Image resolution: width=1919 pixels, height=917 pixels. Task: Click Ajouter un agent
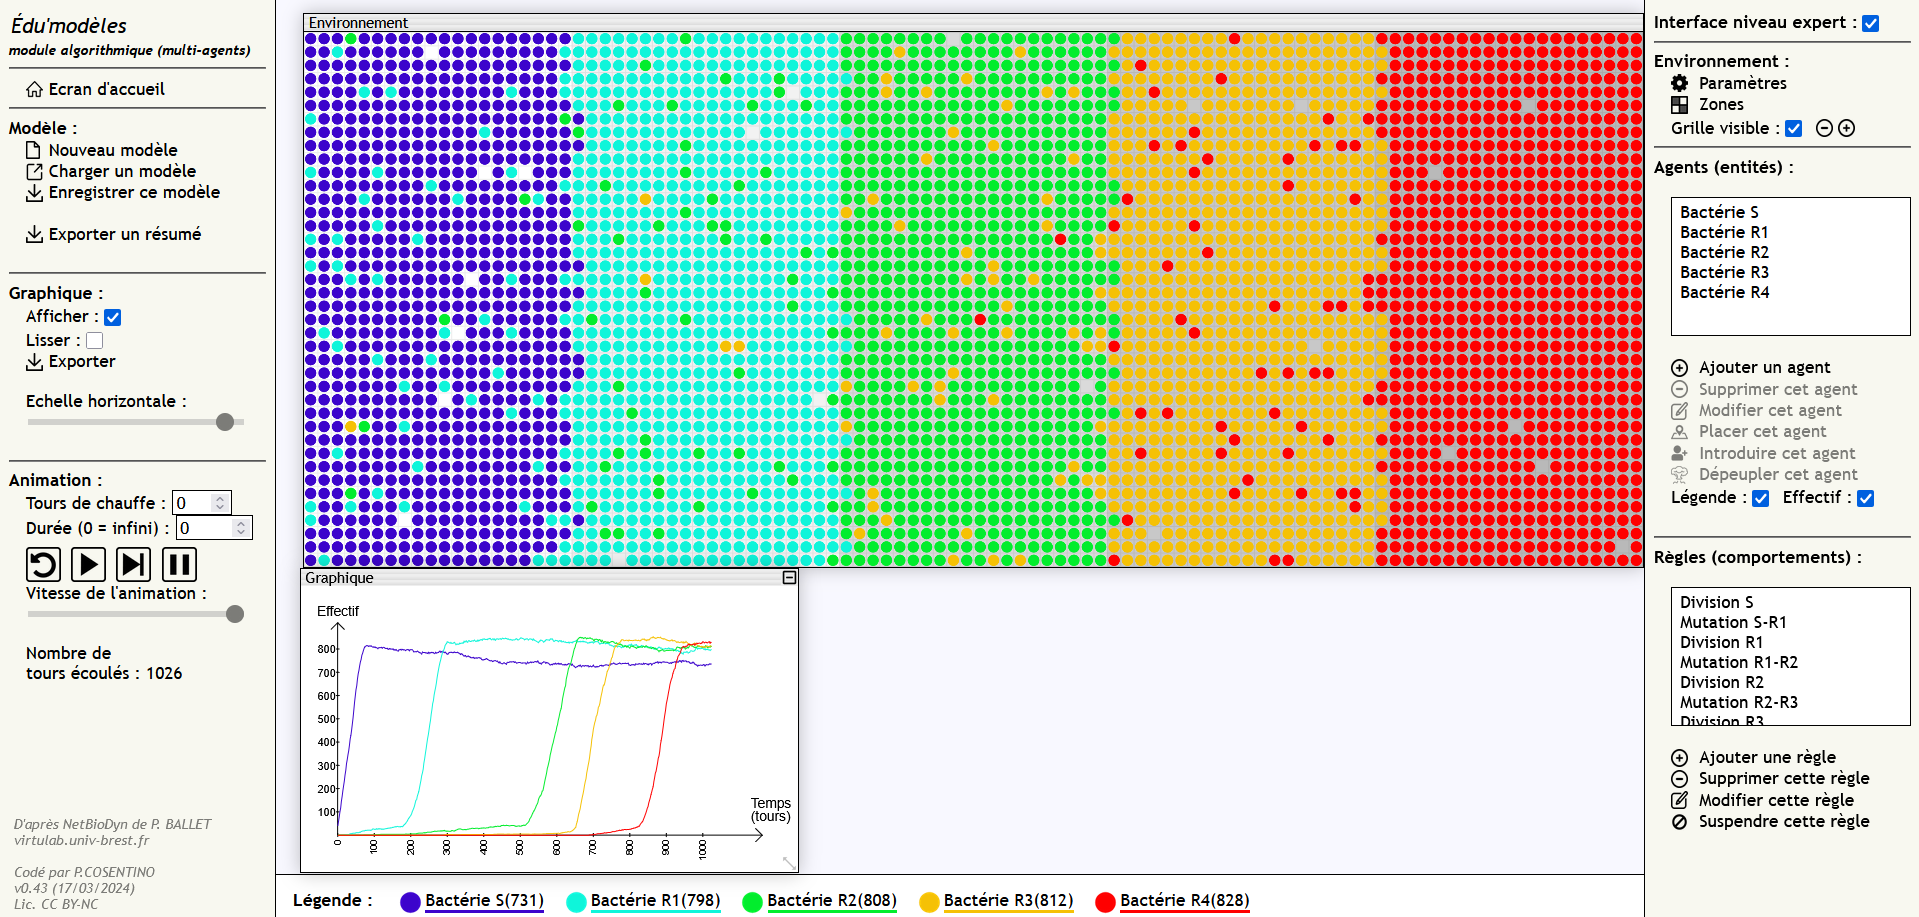pyautogui.click(x=1764, y=368)
